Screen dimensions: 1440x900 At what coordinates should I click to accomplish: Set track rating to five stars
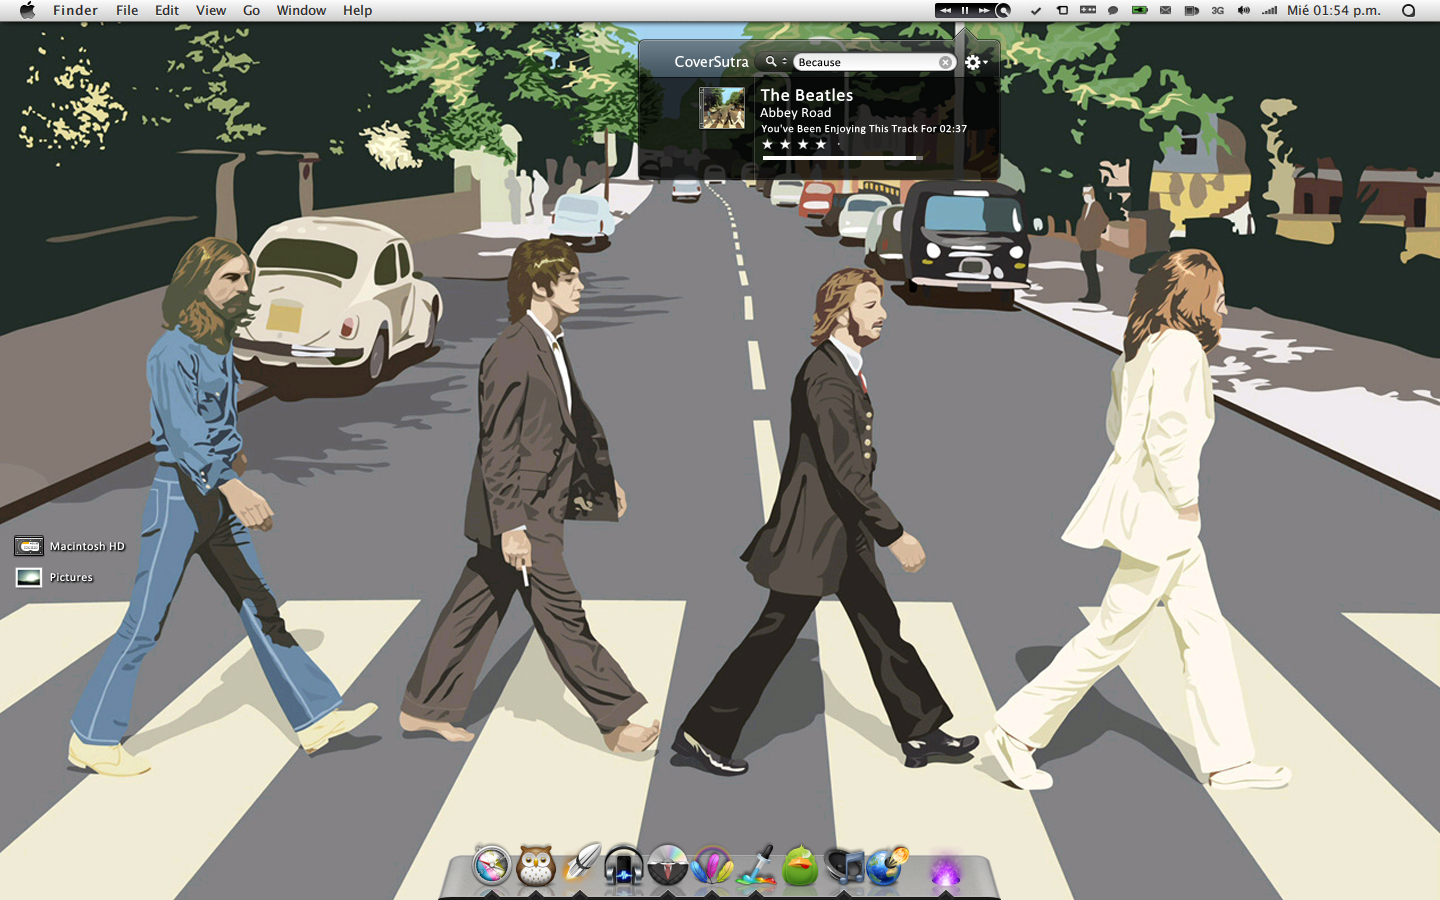[839, 144]
